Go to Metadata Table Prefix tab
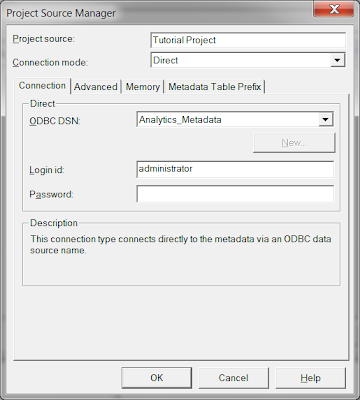Image resolution: width=360 pixels, height=400 pixels. click(x=214, y=87)
